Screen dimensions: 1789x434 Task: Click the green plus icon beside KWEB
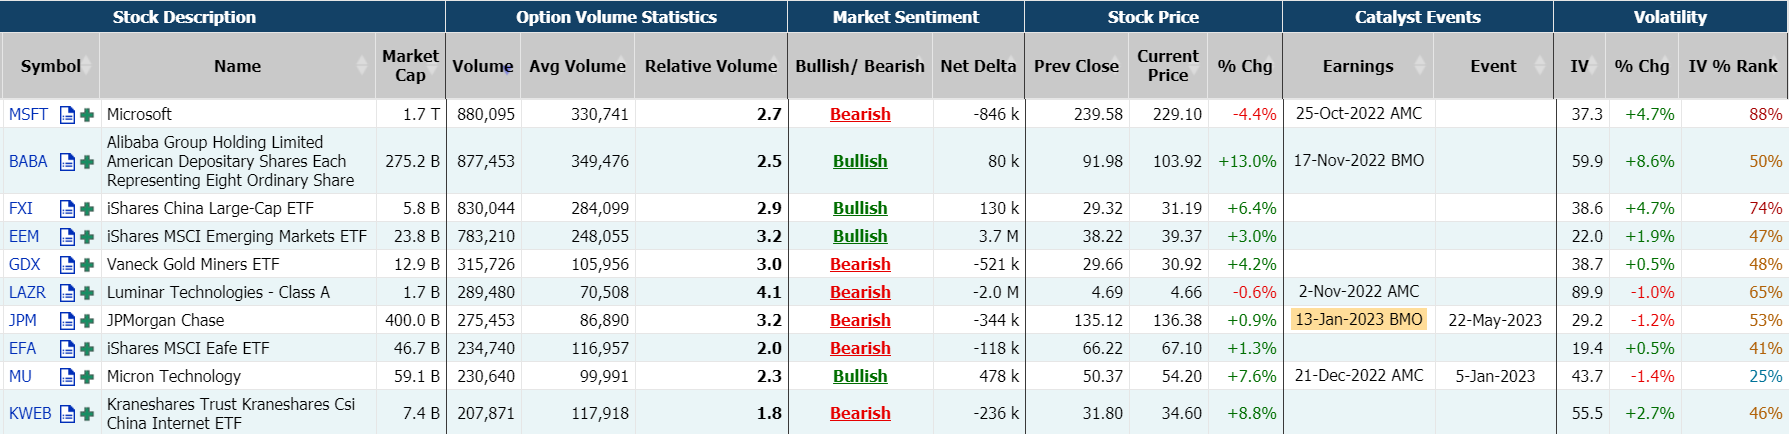[x=87, y=414]
